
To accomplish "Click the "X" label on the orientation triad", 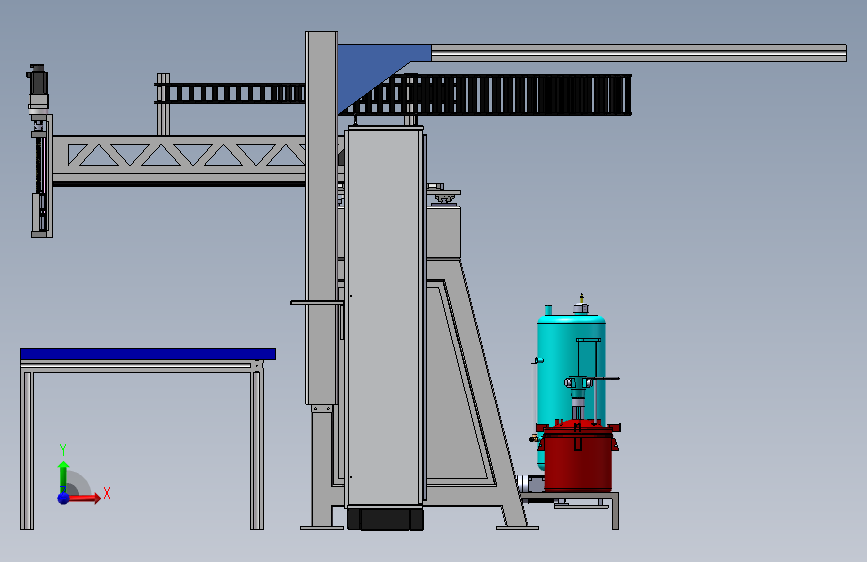I will click(x=107, y=493).
